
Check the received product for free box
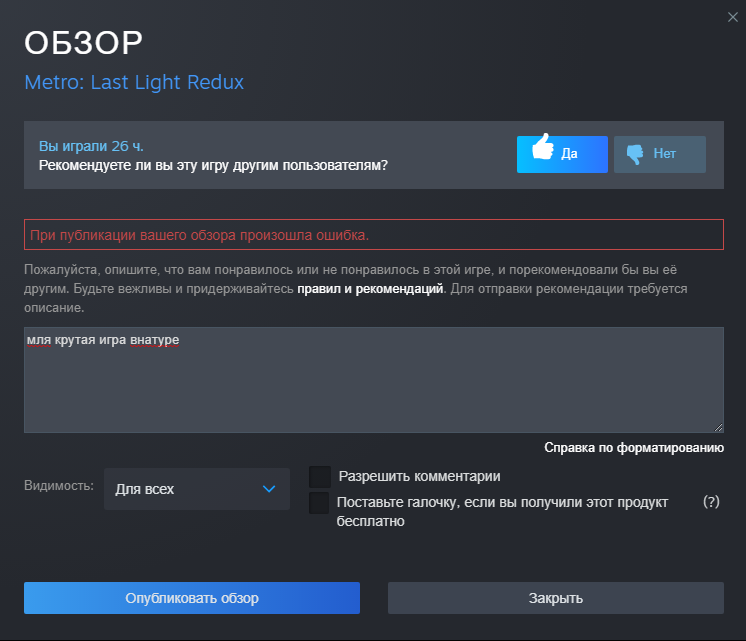tap(319, 503)
